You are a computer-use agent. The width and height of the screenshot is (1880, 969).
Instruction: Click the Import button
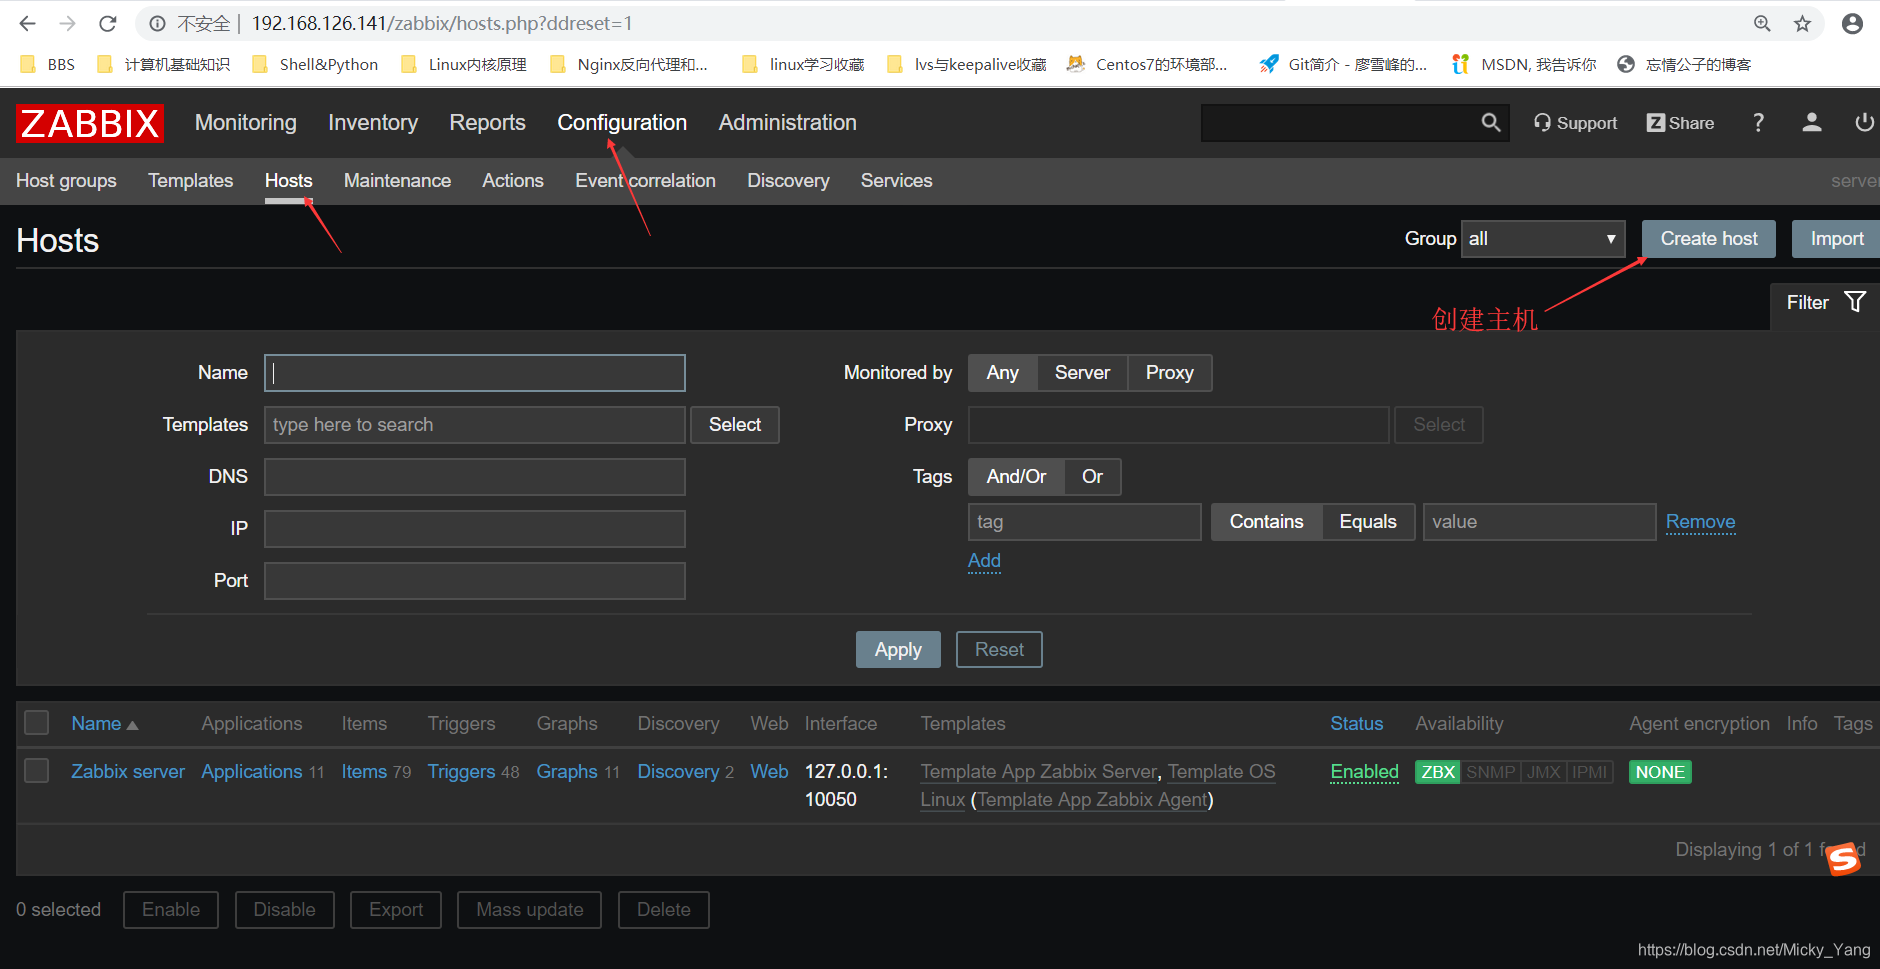tap(1836, 239)
